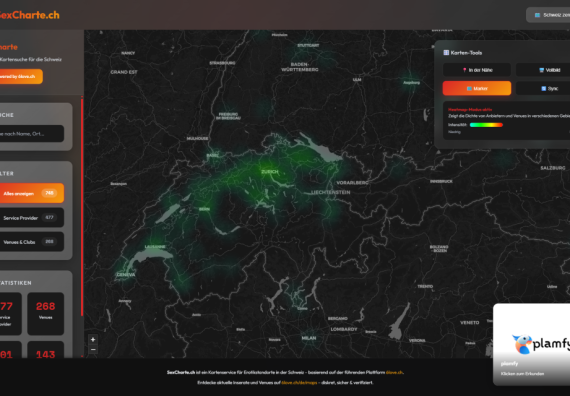Click the red sidebar scrollbar

pos(82,207)
